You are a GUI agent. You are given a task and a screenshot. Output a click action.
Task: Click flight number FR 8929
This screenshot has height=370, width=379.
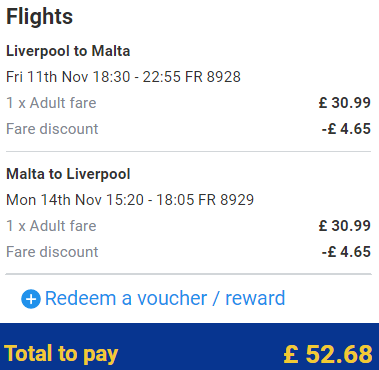coord(226,200)
